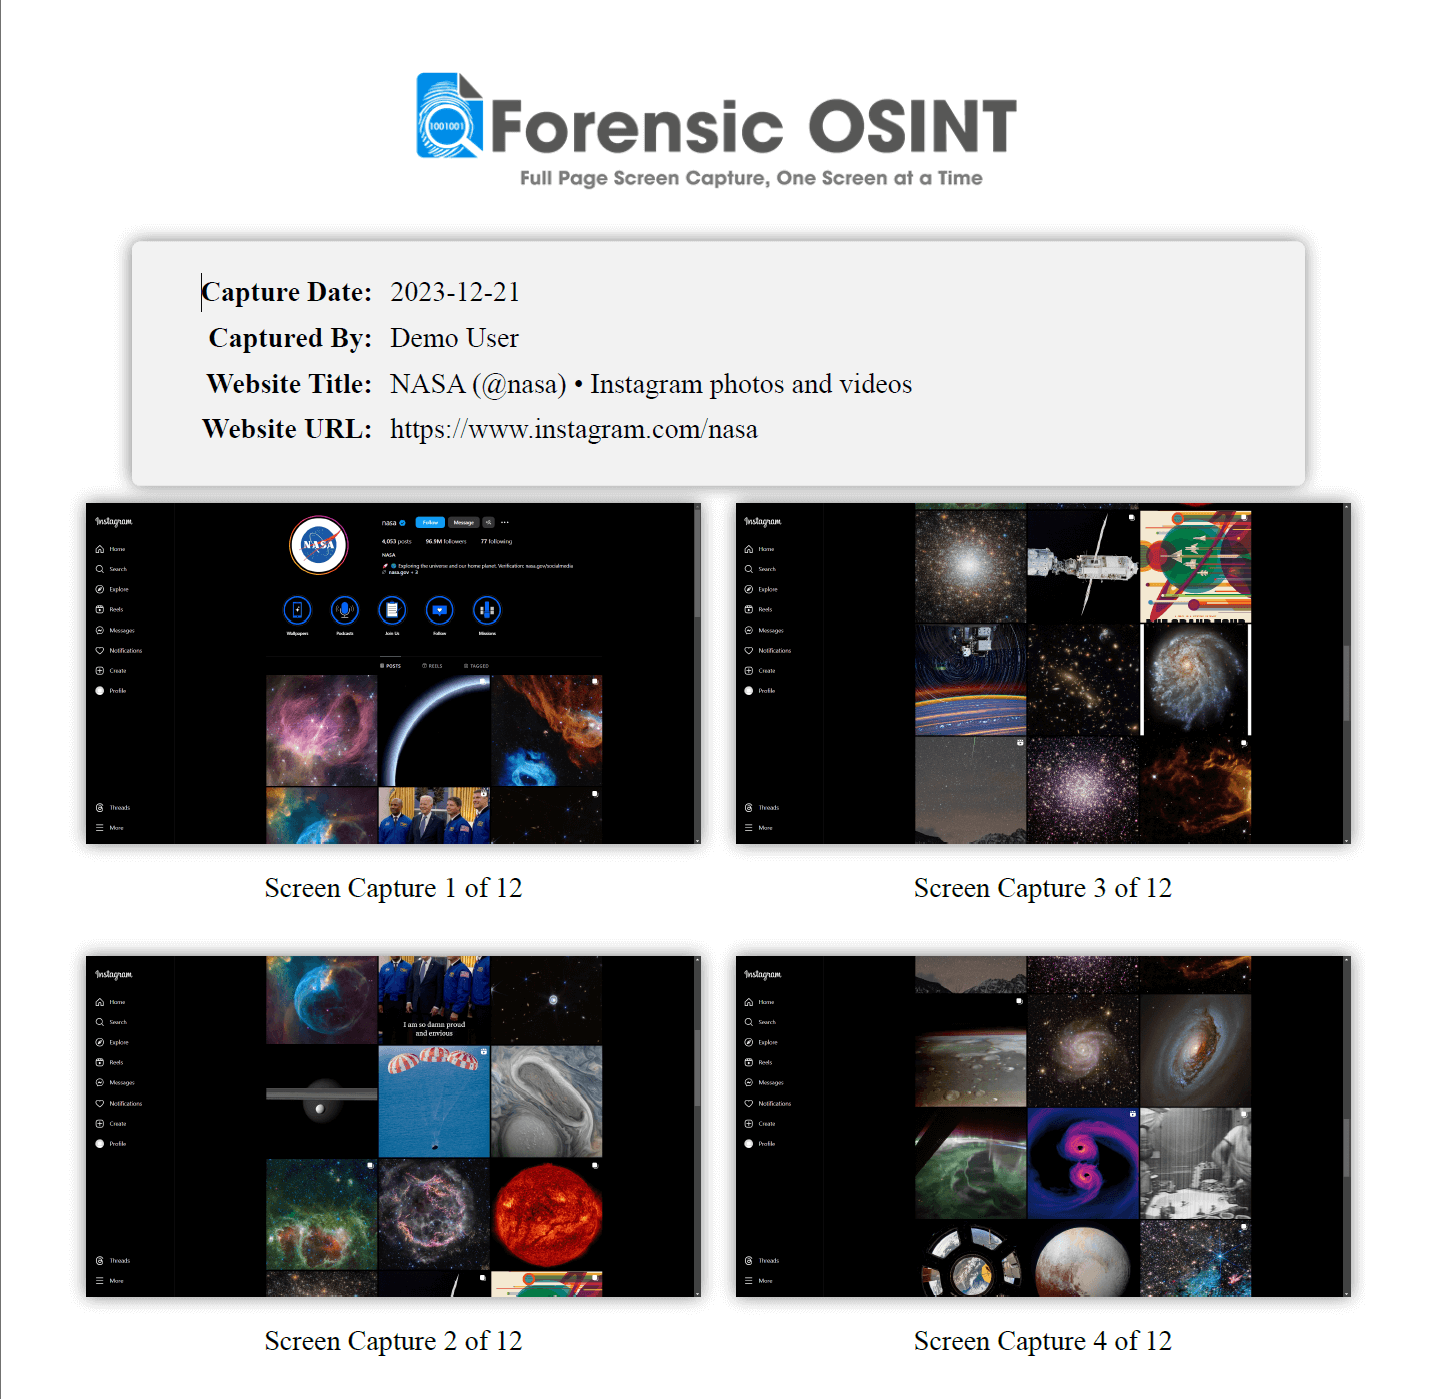The image size is (1431, 1399).
Task: Click the Explore icon in Screen Capture 3
Action: tap(748, 589)
